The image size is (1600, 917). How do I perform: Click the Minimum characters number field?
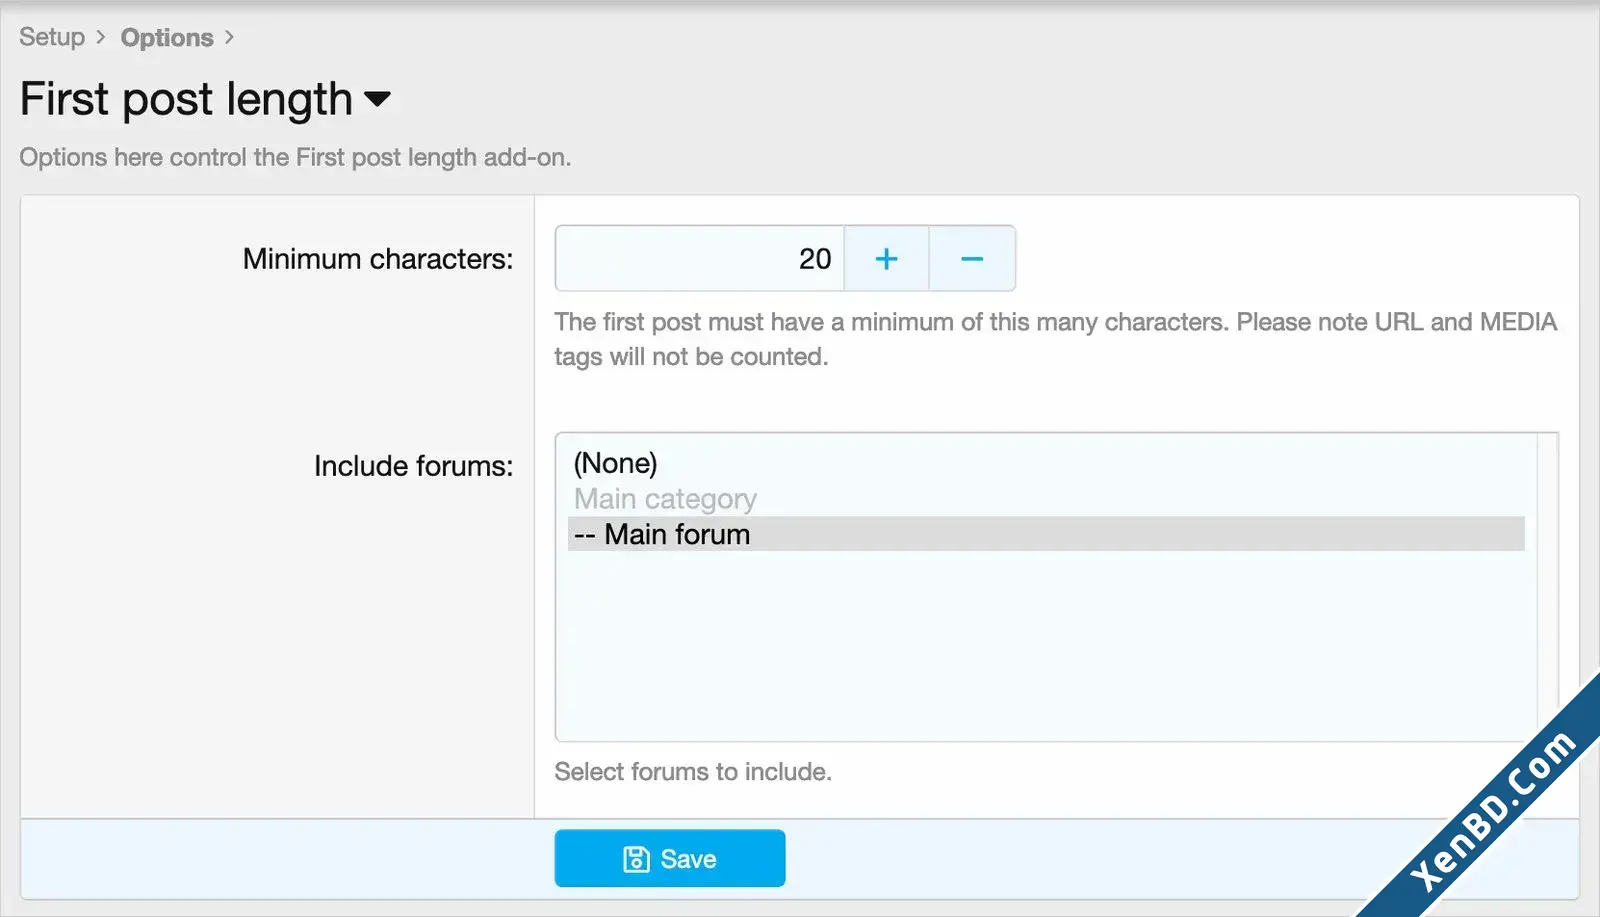700,258
